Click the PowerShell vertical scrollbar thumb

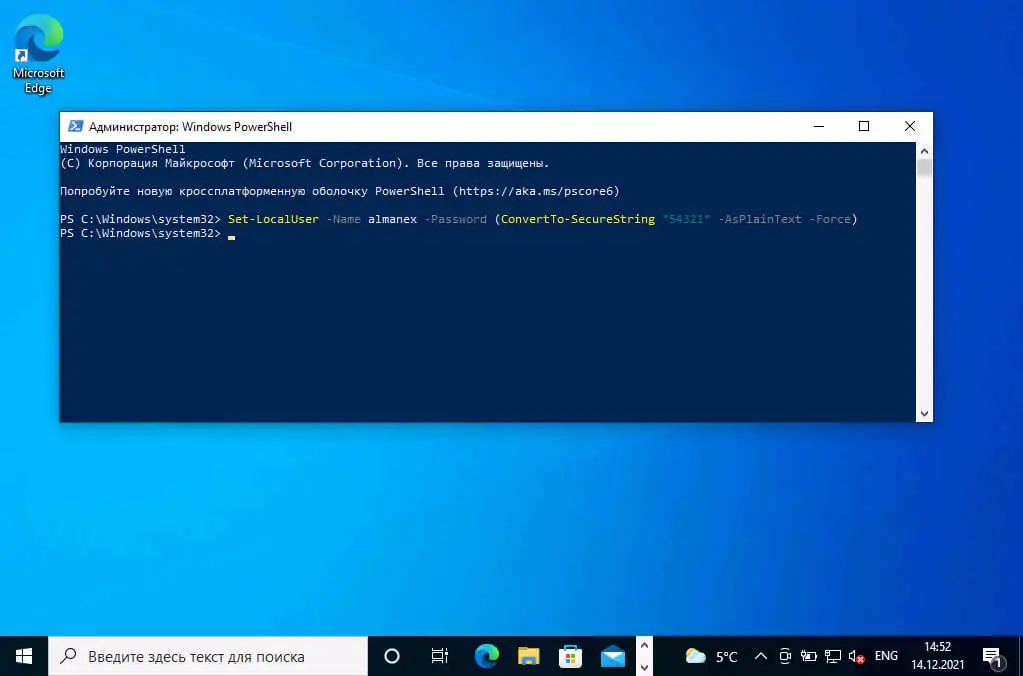point(924,168)
